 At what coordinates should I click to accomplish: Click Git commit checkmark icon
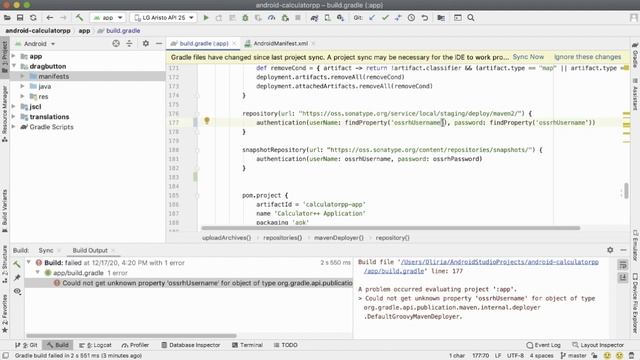click(x=385, y=18)
